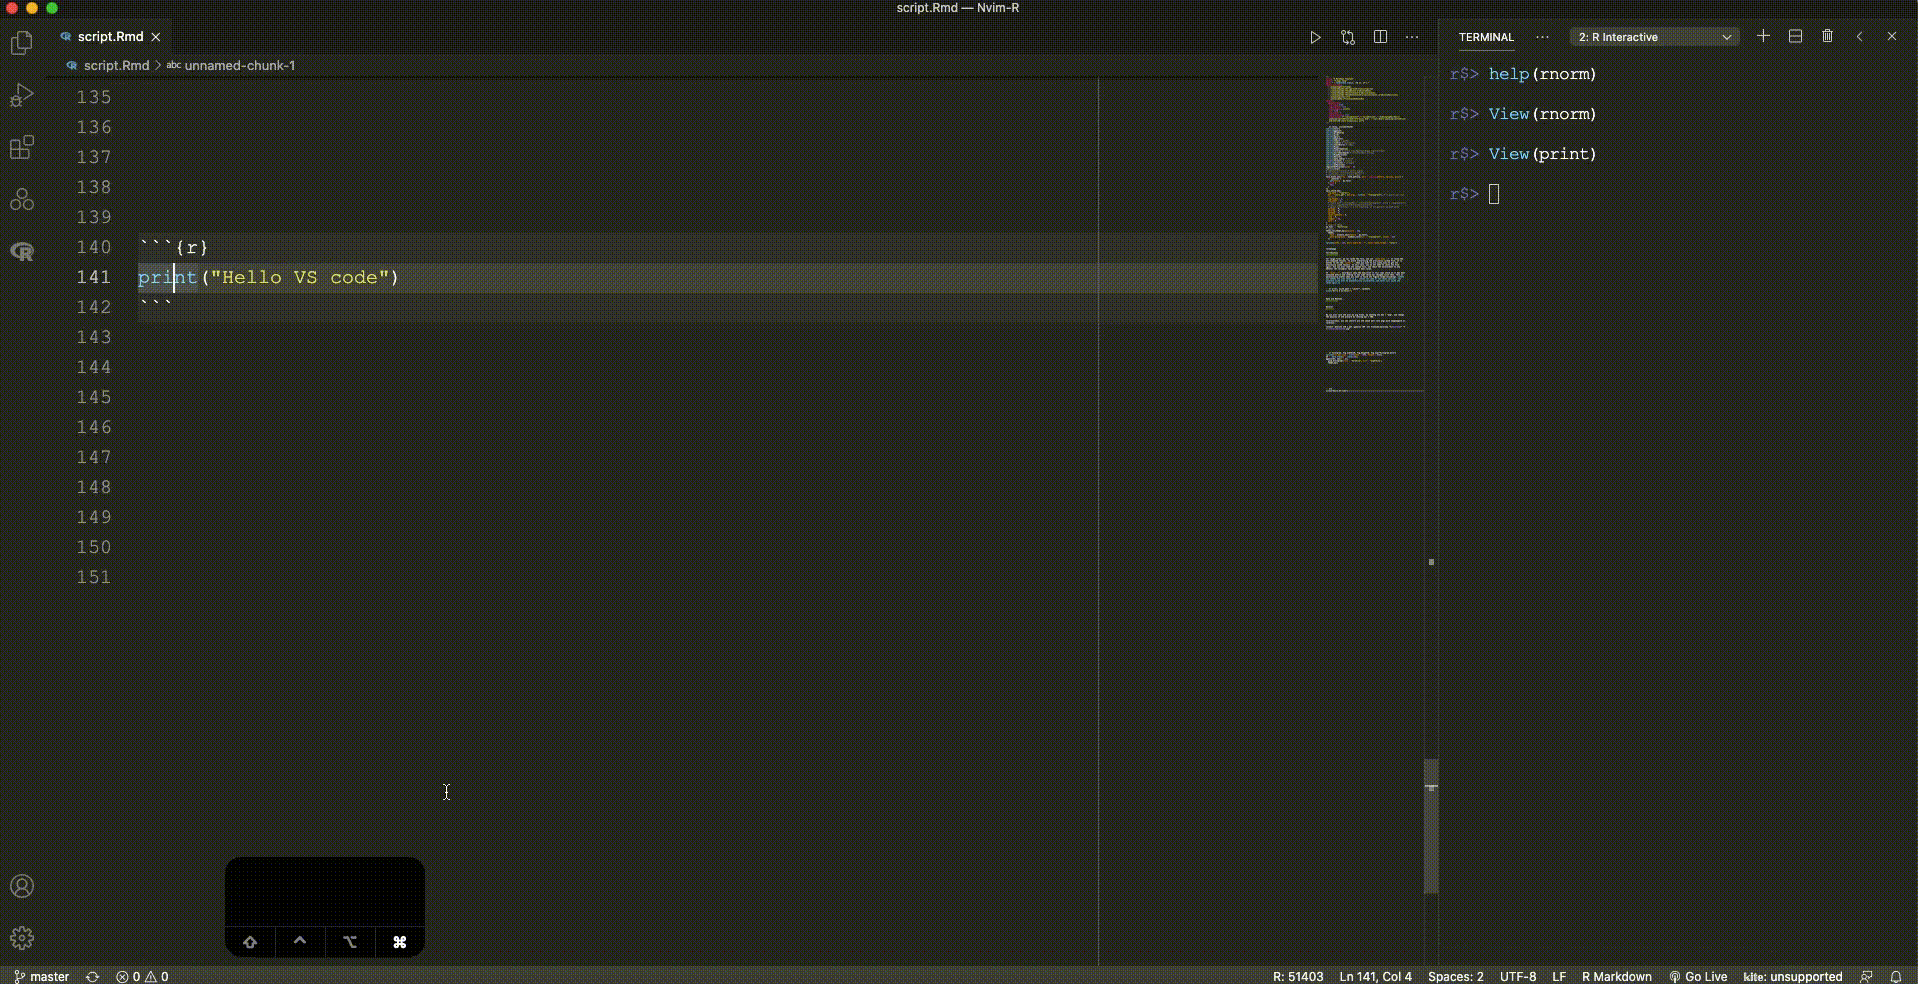Open the terminal selector dropdown '2: R Interactive'

pos(1654,37)
